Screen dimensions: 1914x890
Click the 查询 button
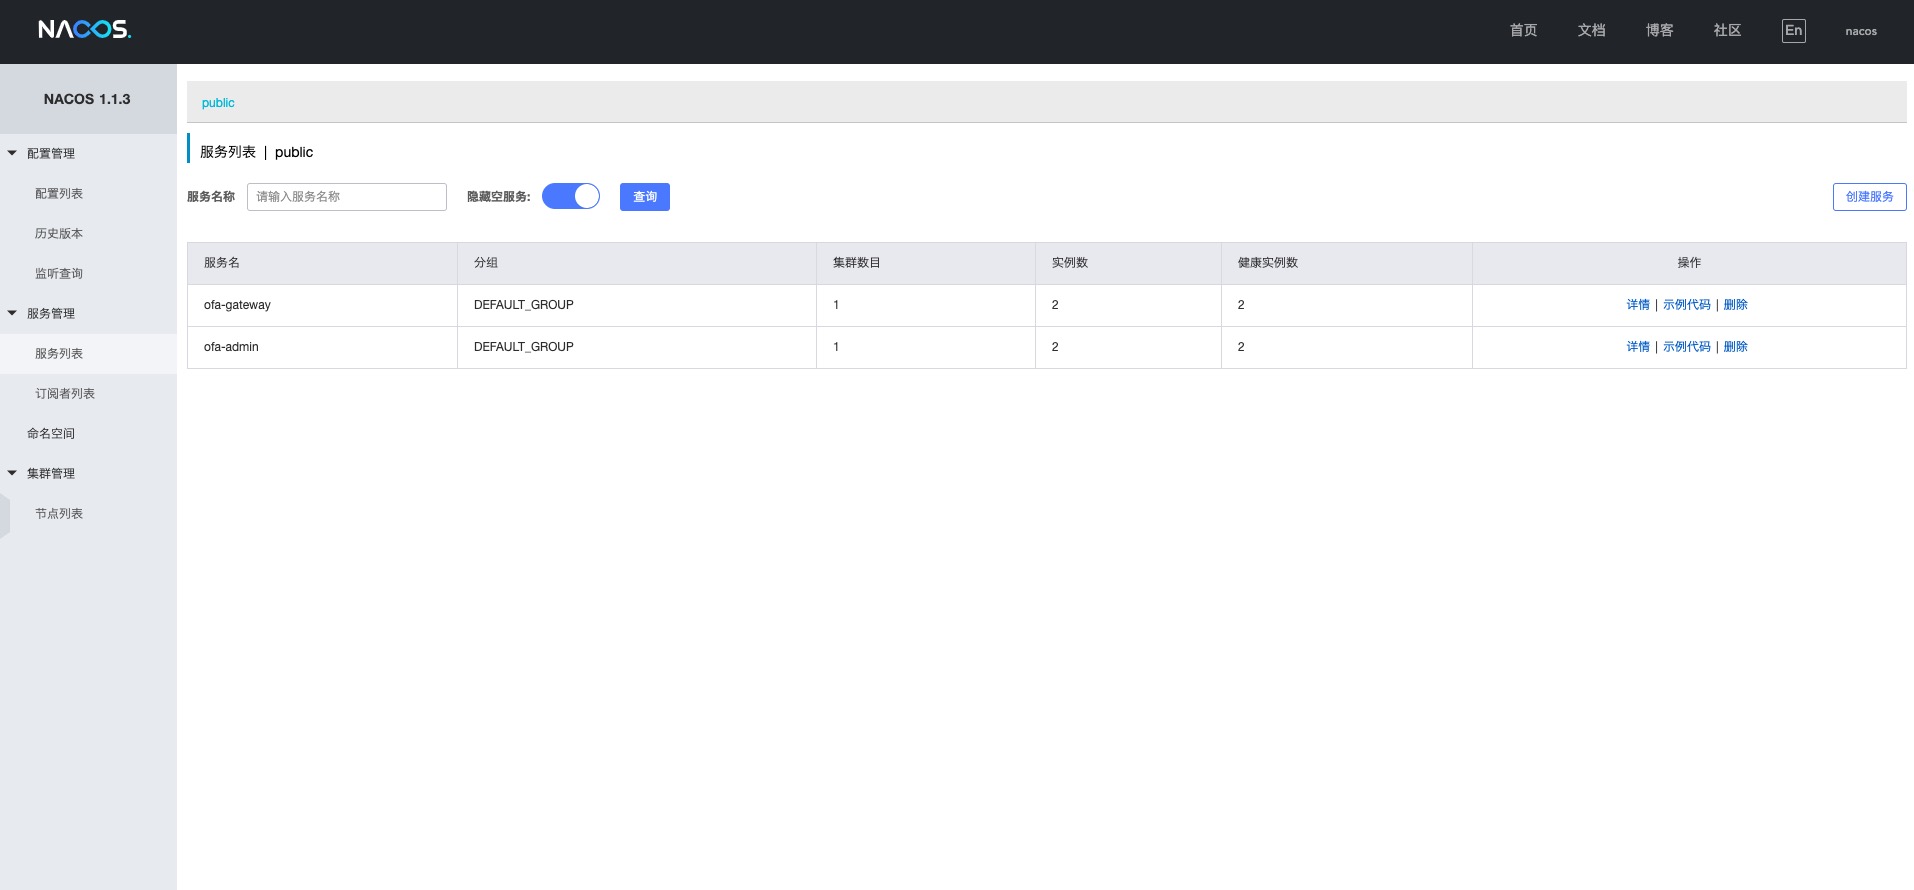coord(645,197)
